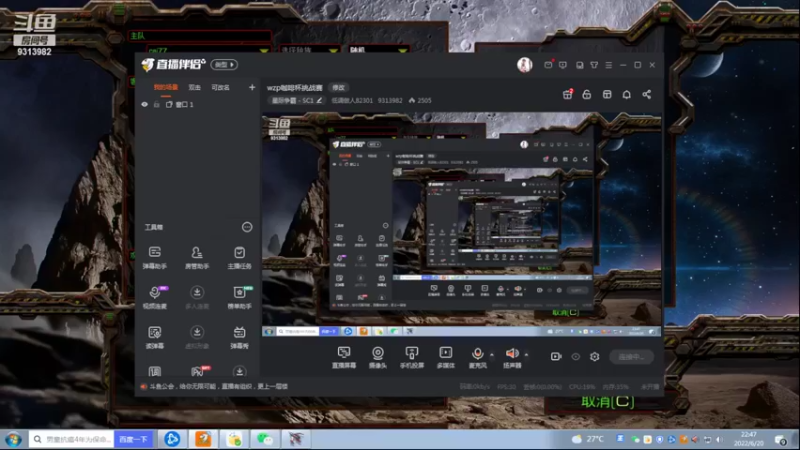Open the 读弹幕 read-danmaku tool

coord(155,337)
